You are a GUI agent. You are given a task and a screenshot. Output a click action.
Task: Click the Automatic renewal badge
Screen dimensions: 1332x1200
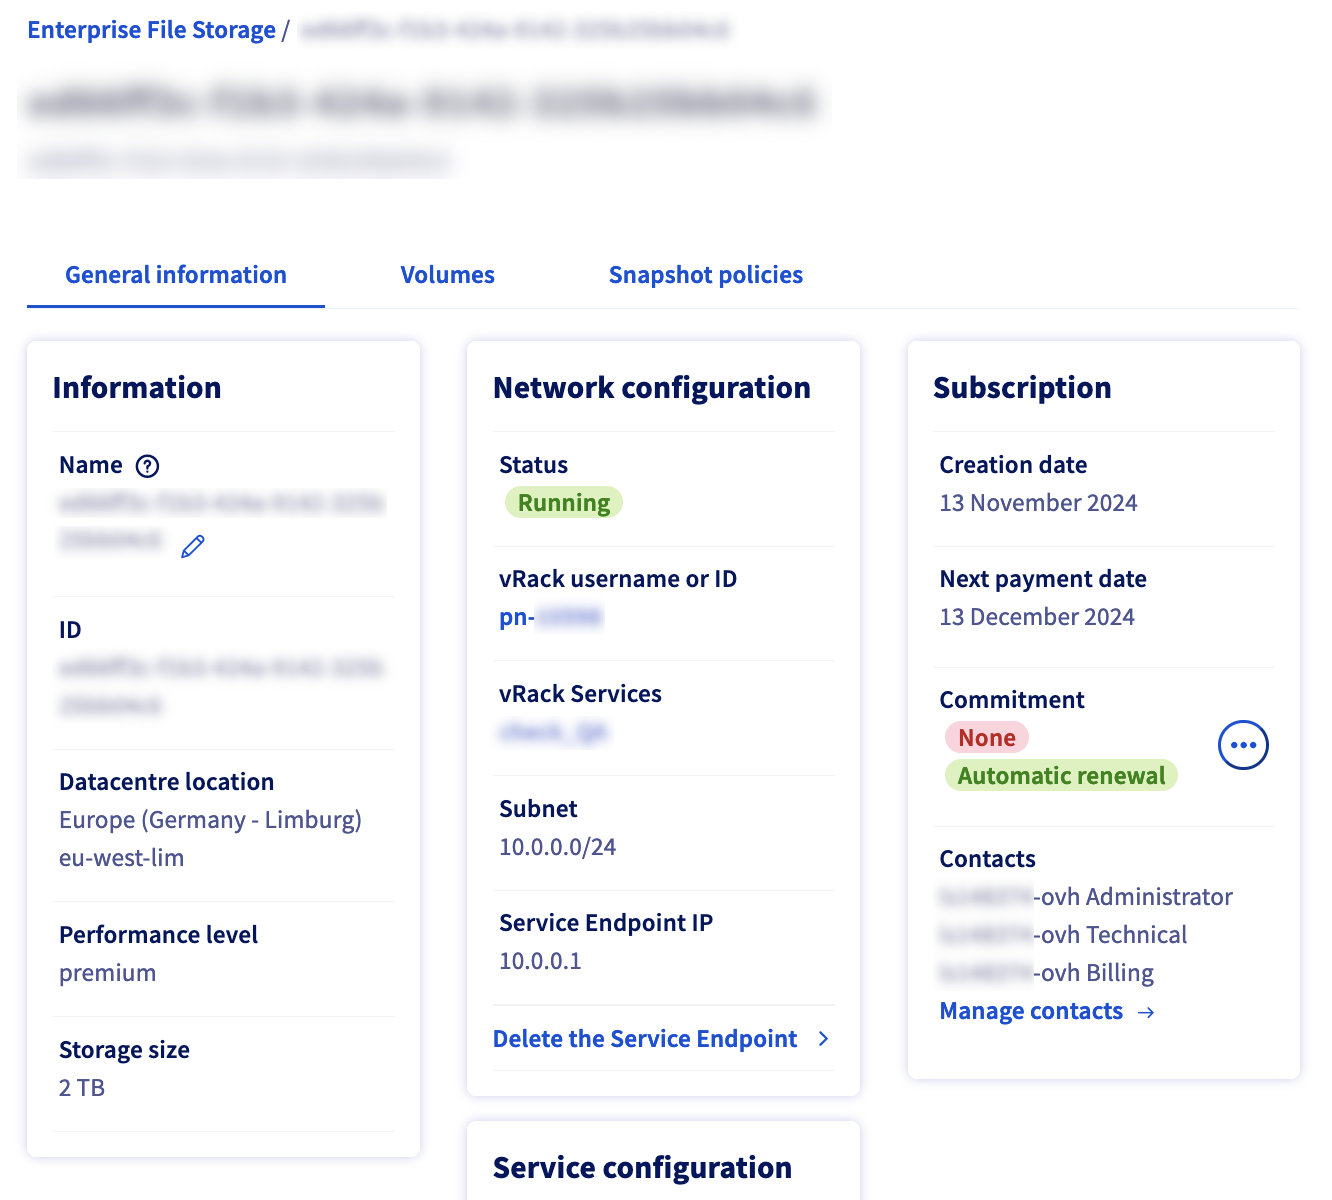click(1061, 775)
